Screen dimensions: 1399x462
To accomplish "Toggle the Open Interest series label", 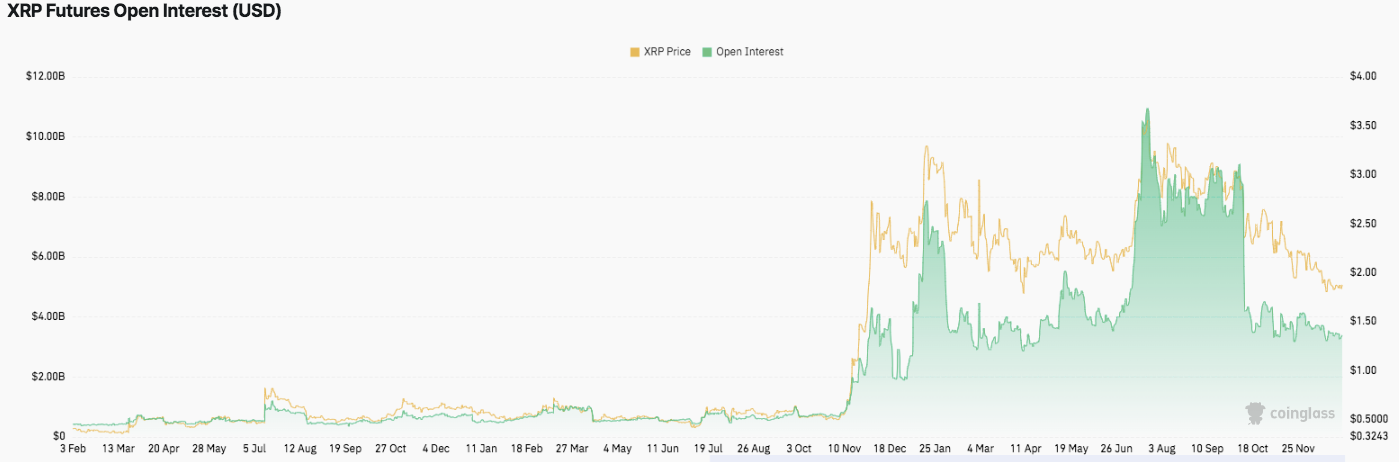I will pyautogui.click(x=750, y=52).
